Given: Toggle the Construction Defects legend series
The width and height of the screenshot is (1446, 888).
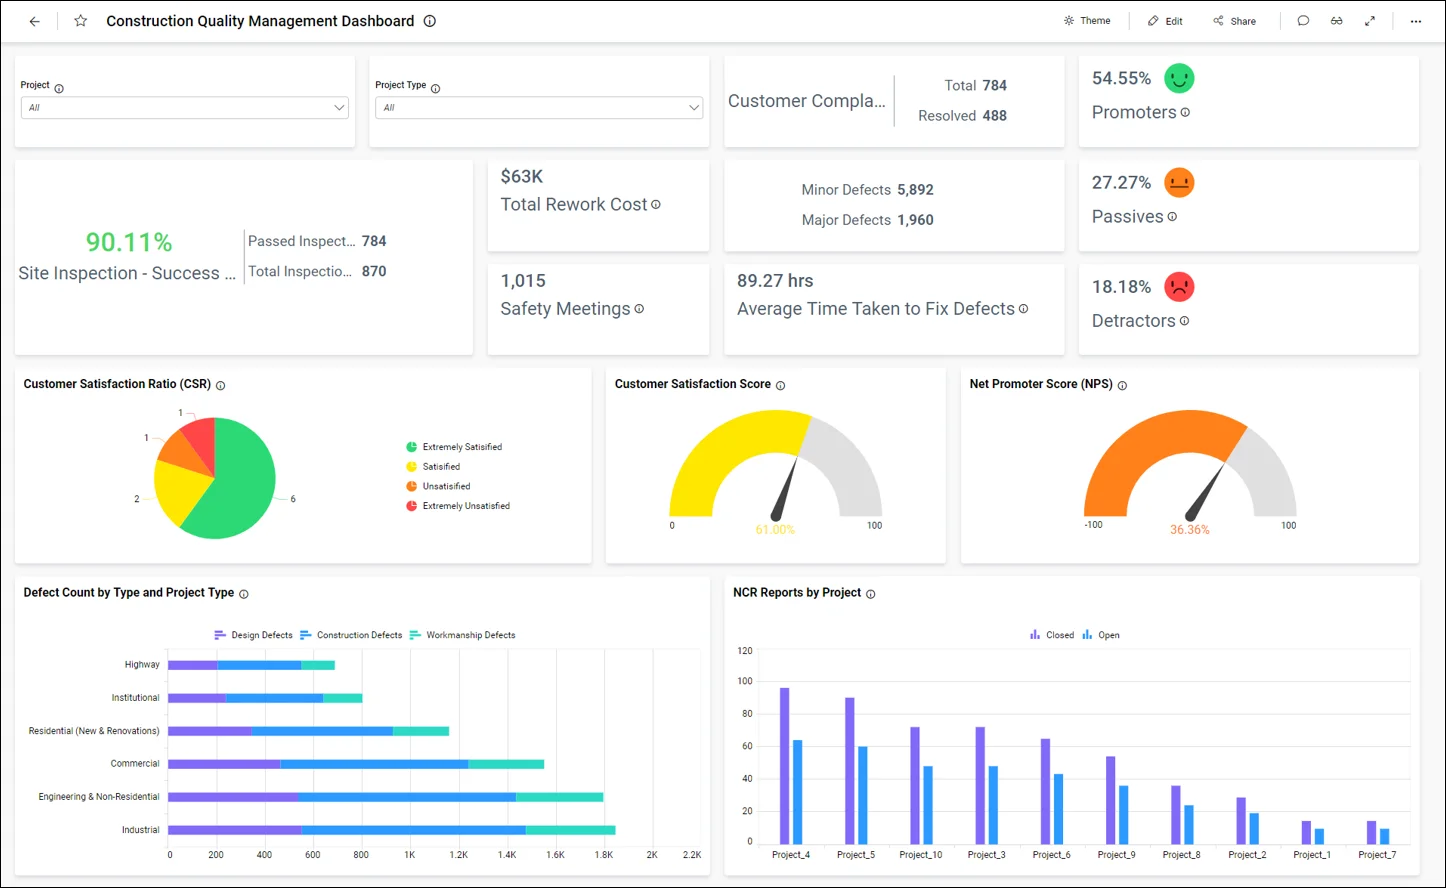Looking at the screenshot, I should pos(351,635).
